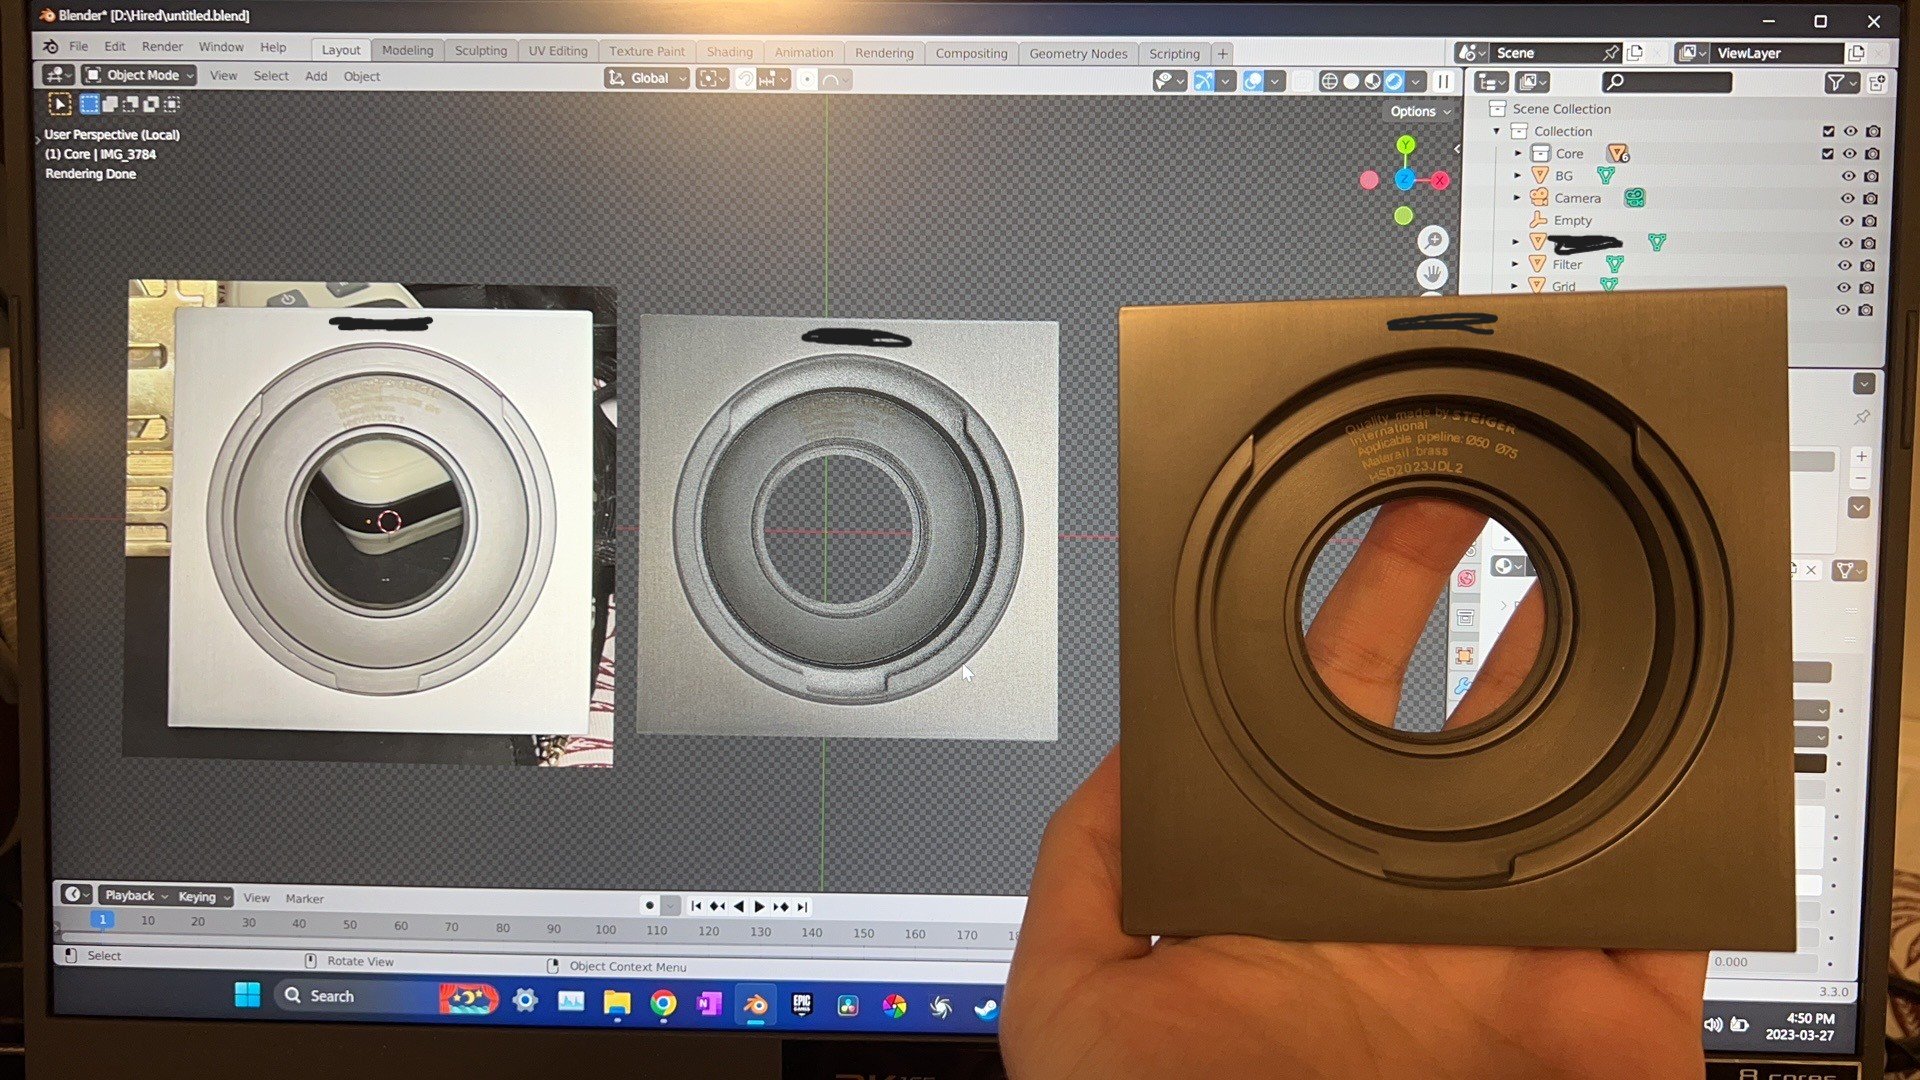Open the outliner filter dropdown
This screenshot has width=1920, height=1080.
pos(1842,83)
